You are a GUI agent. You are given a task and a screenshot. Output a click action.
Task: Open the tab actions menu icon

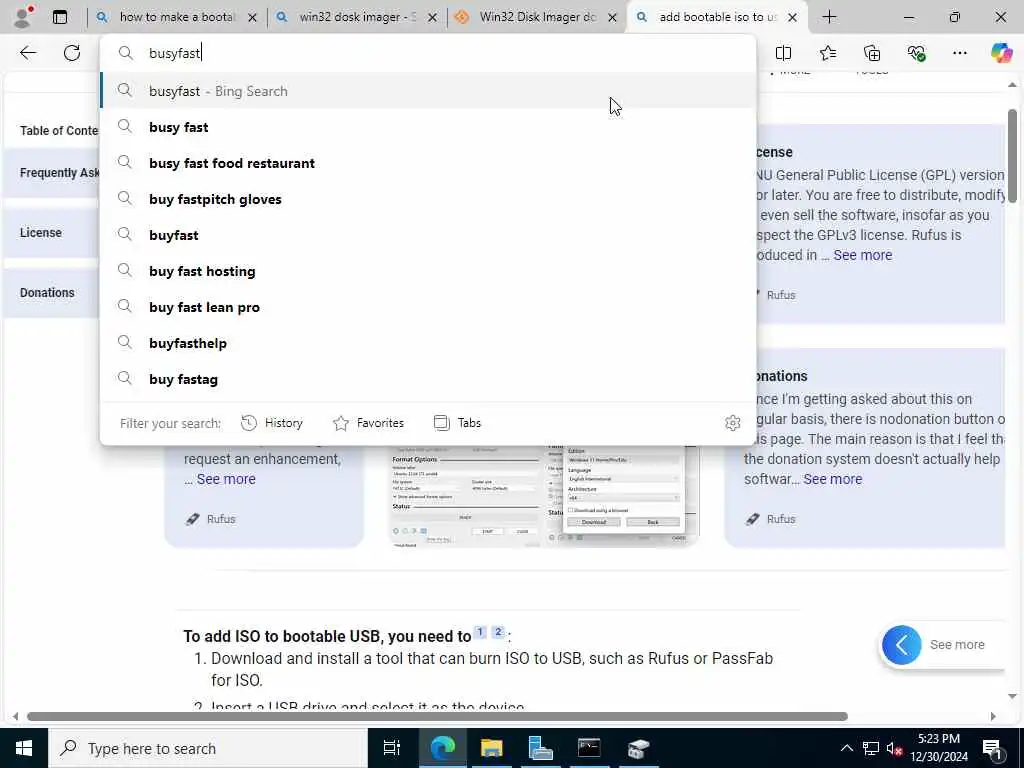(x=60, y=17)
